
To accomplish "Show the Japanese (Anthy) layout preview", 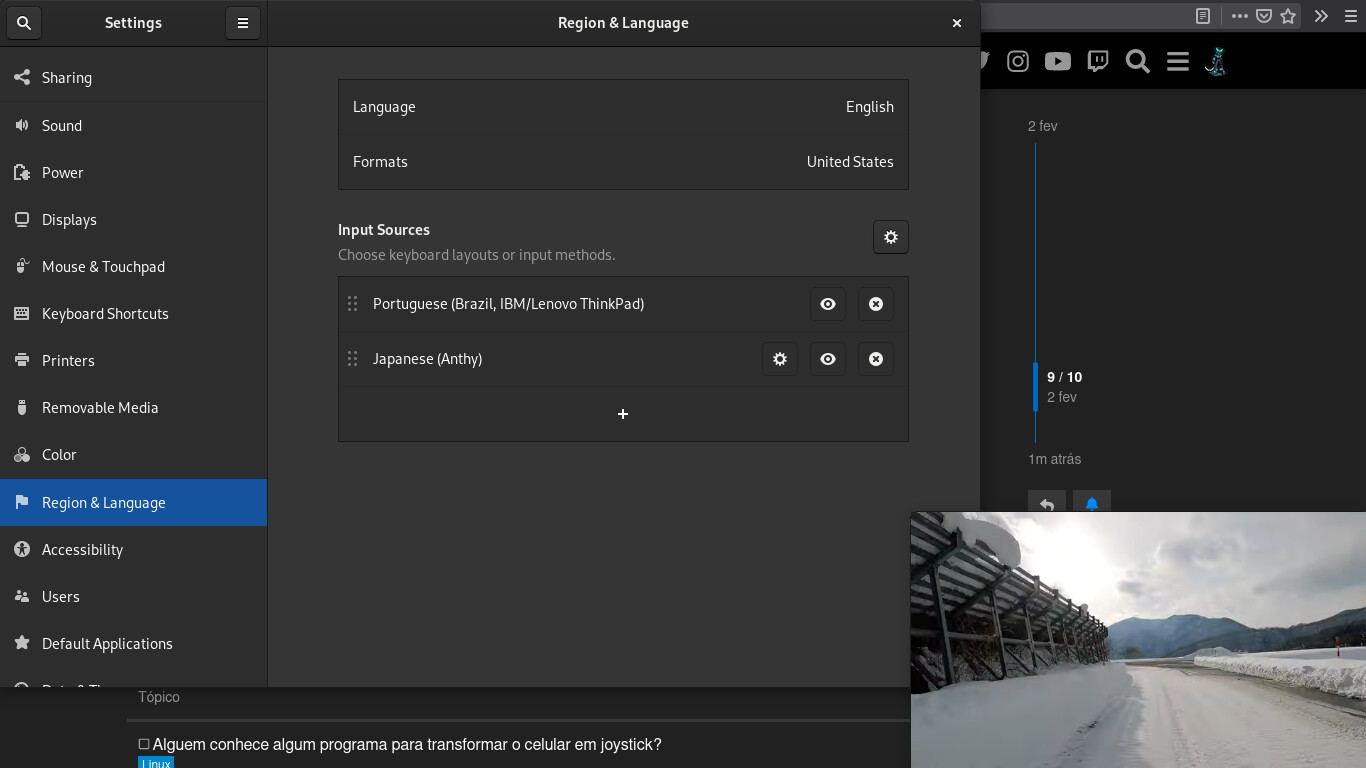I will 827,359.
